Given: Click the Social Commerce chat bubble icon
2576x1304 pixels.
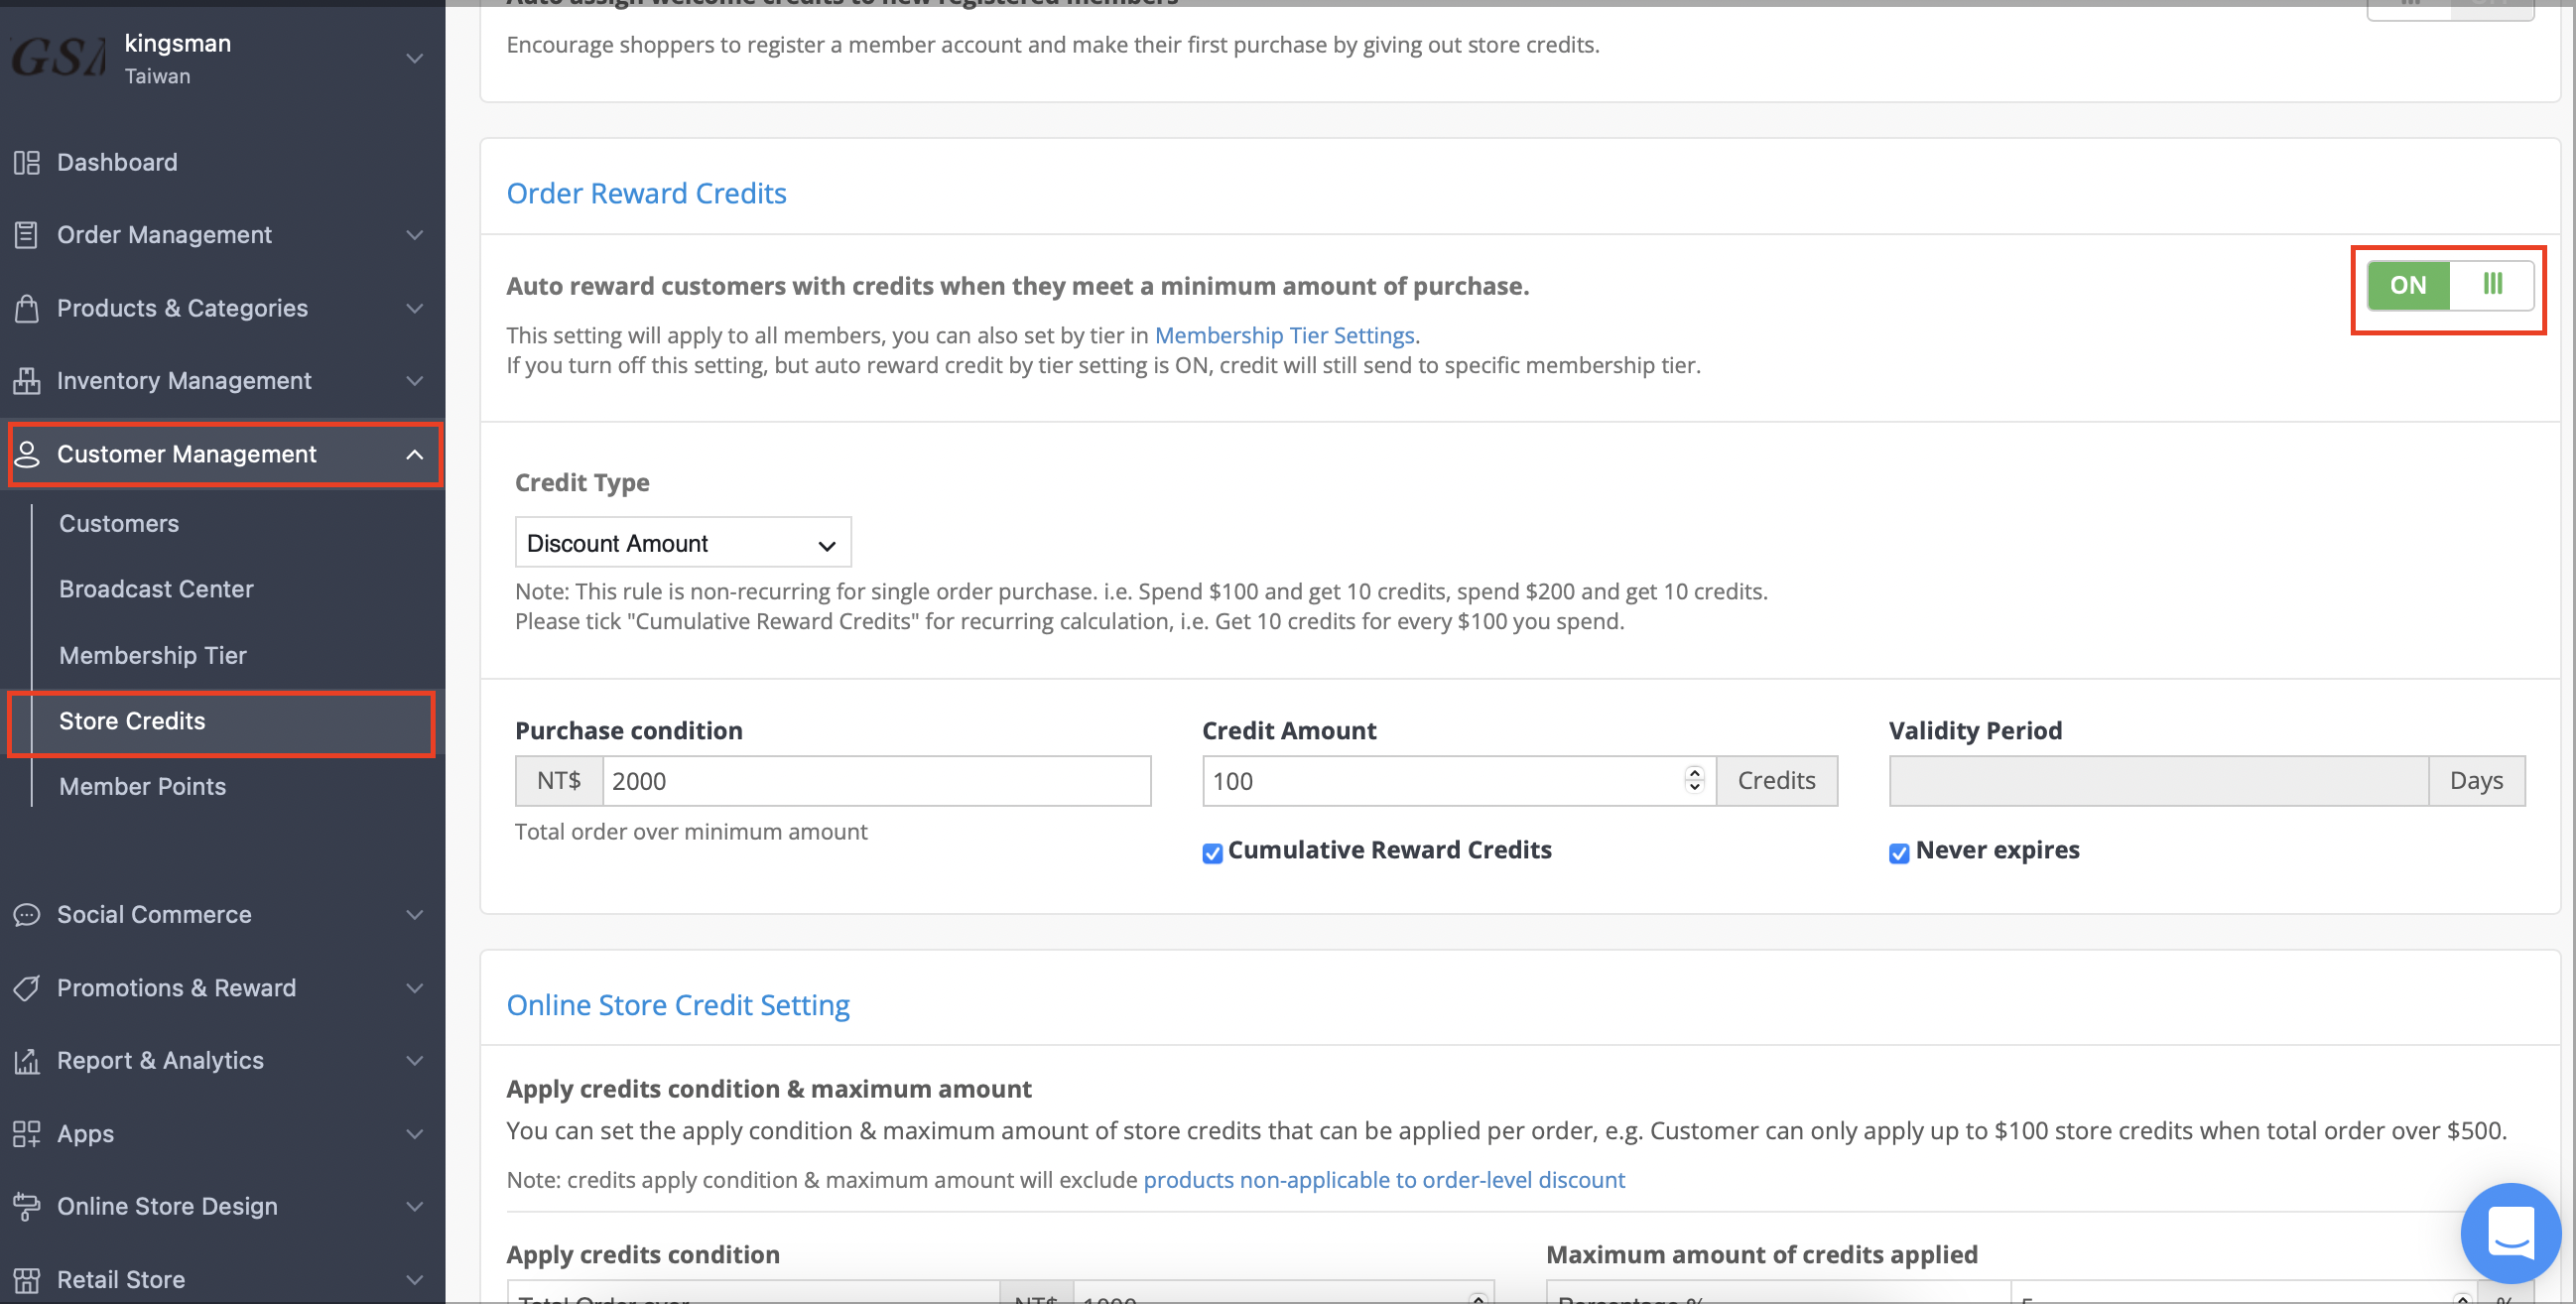Looking at the screenshot, I should tap(27, 914).
